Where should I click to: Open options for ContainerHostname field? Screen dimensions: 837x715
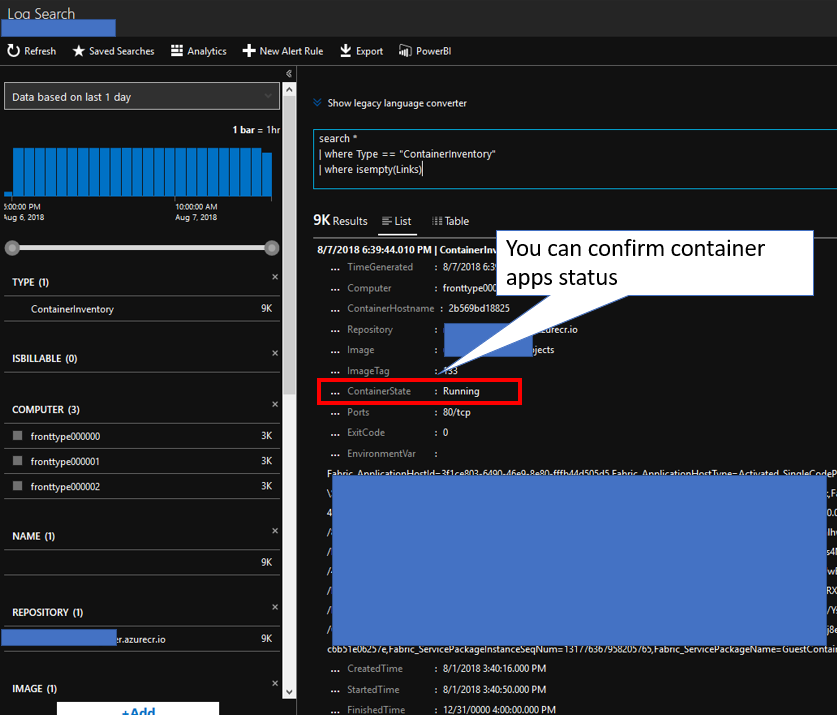tap(335, 310)
